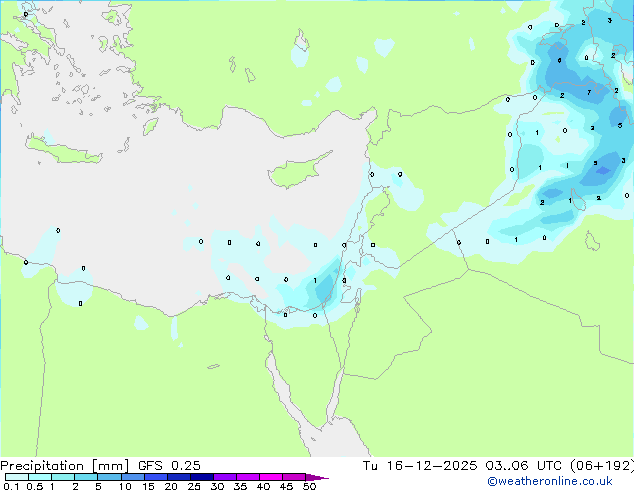The height and width of the screenshot is (490, 634).
Task: Click the legend tick label '0.1'
Action: pyautogui.click(x=11, y=486)
